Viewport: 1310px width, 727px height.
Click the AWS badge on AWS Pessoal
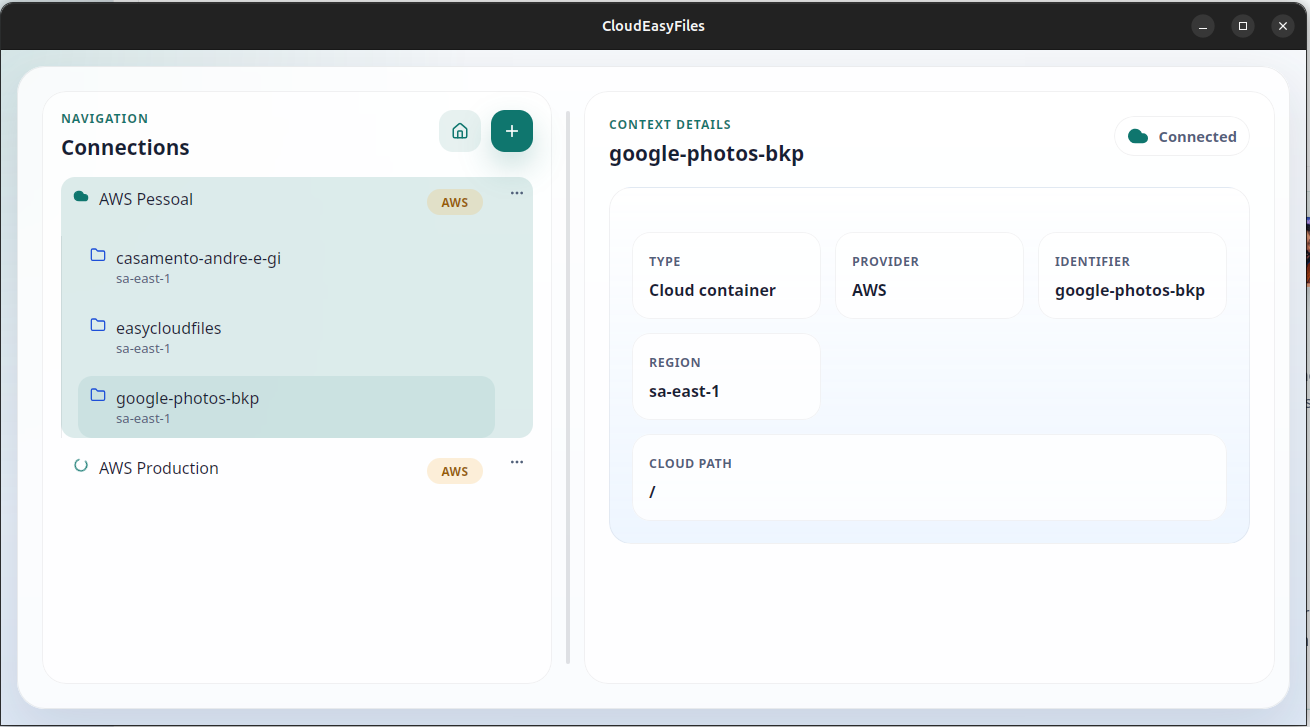[x=455, y=201]
